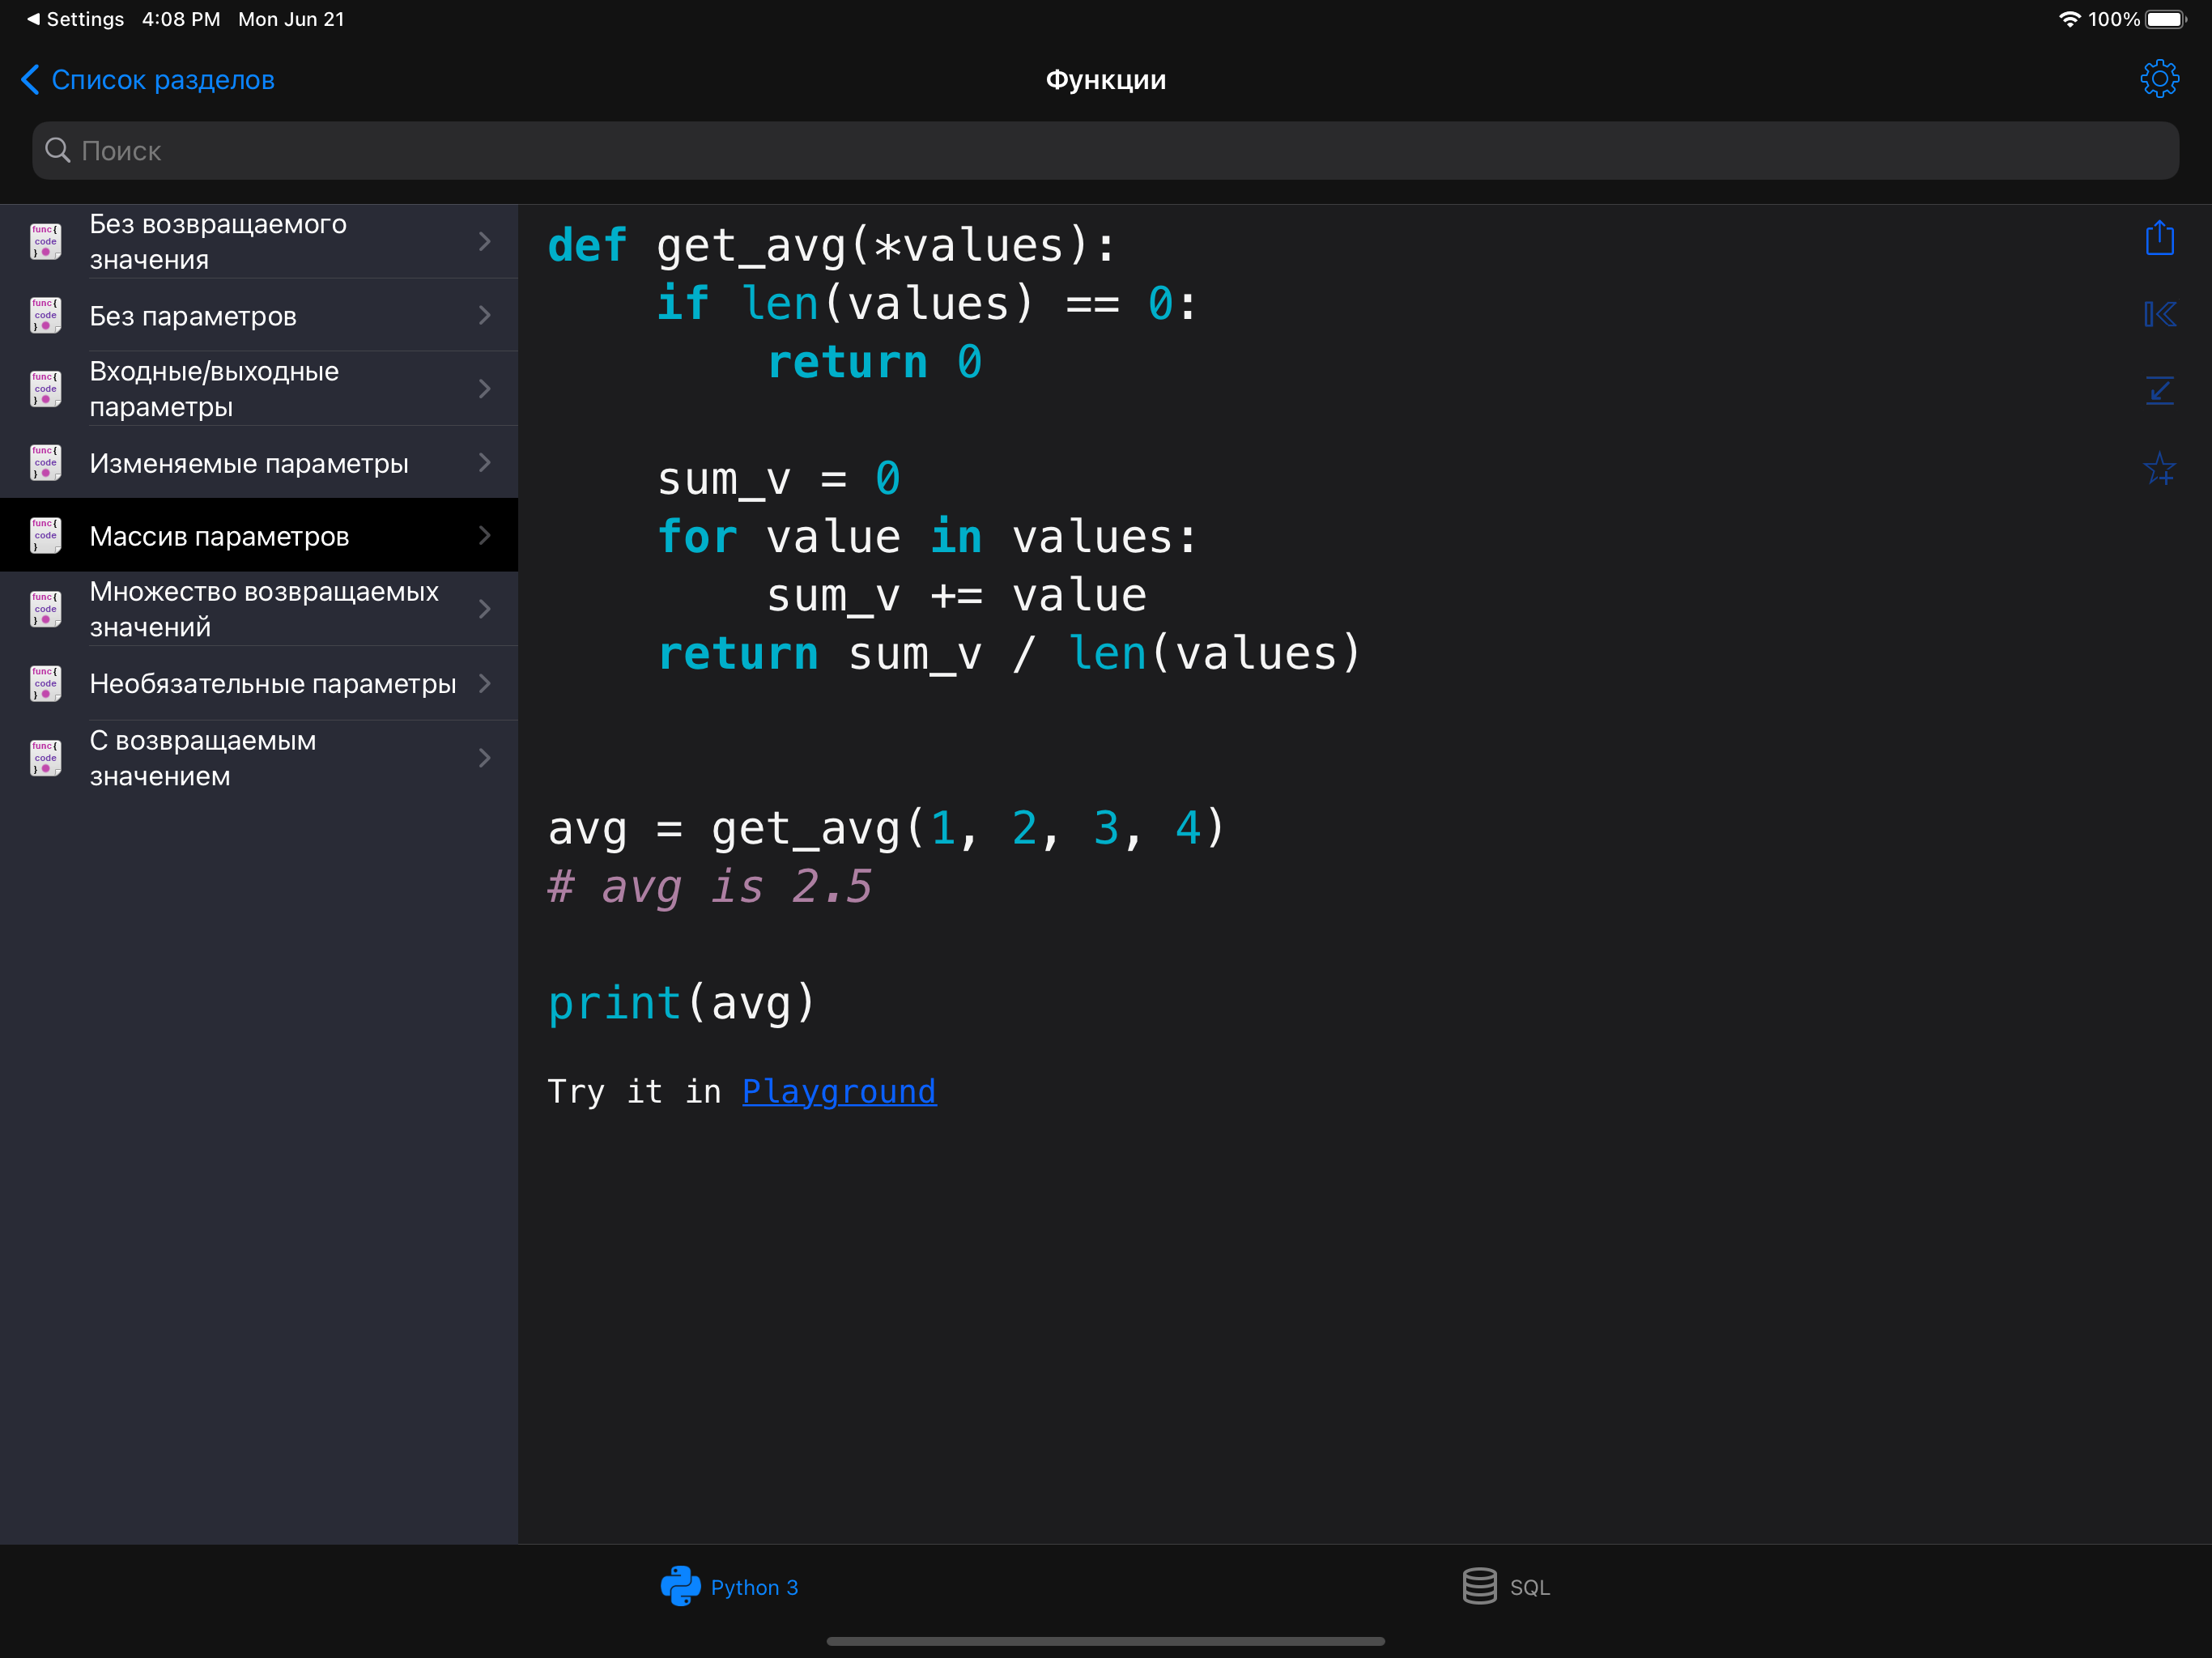Click the Wi-Fi icon in status bar

point(2069,19)
